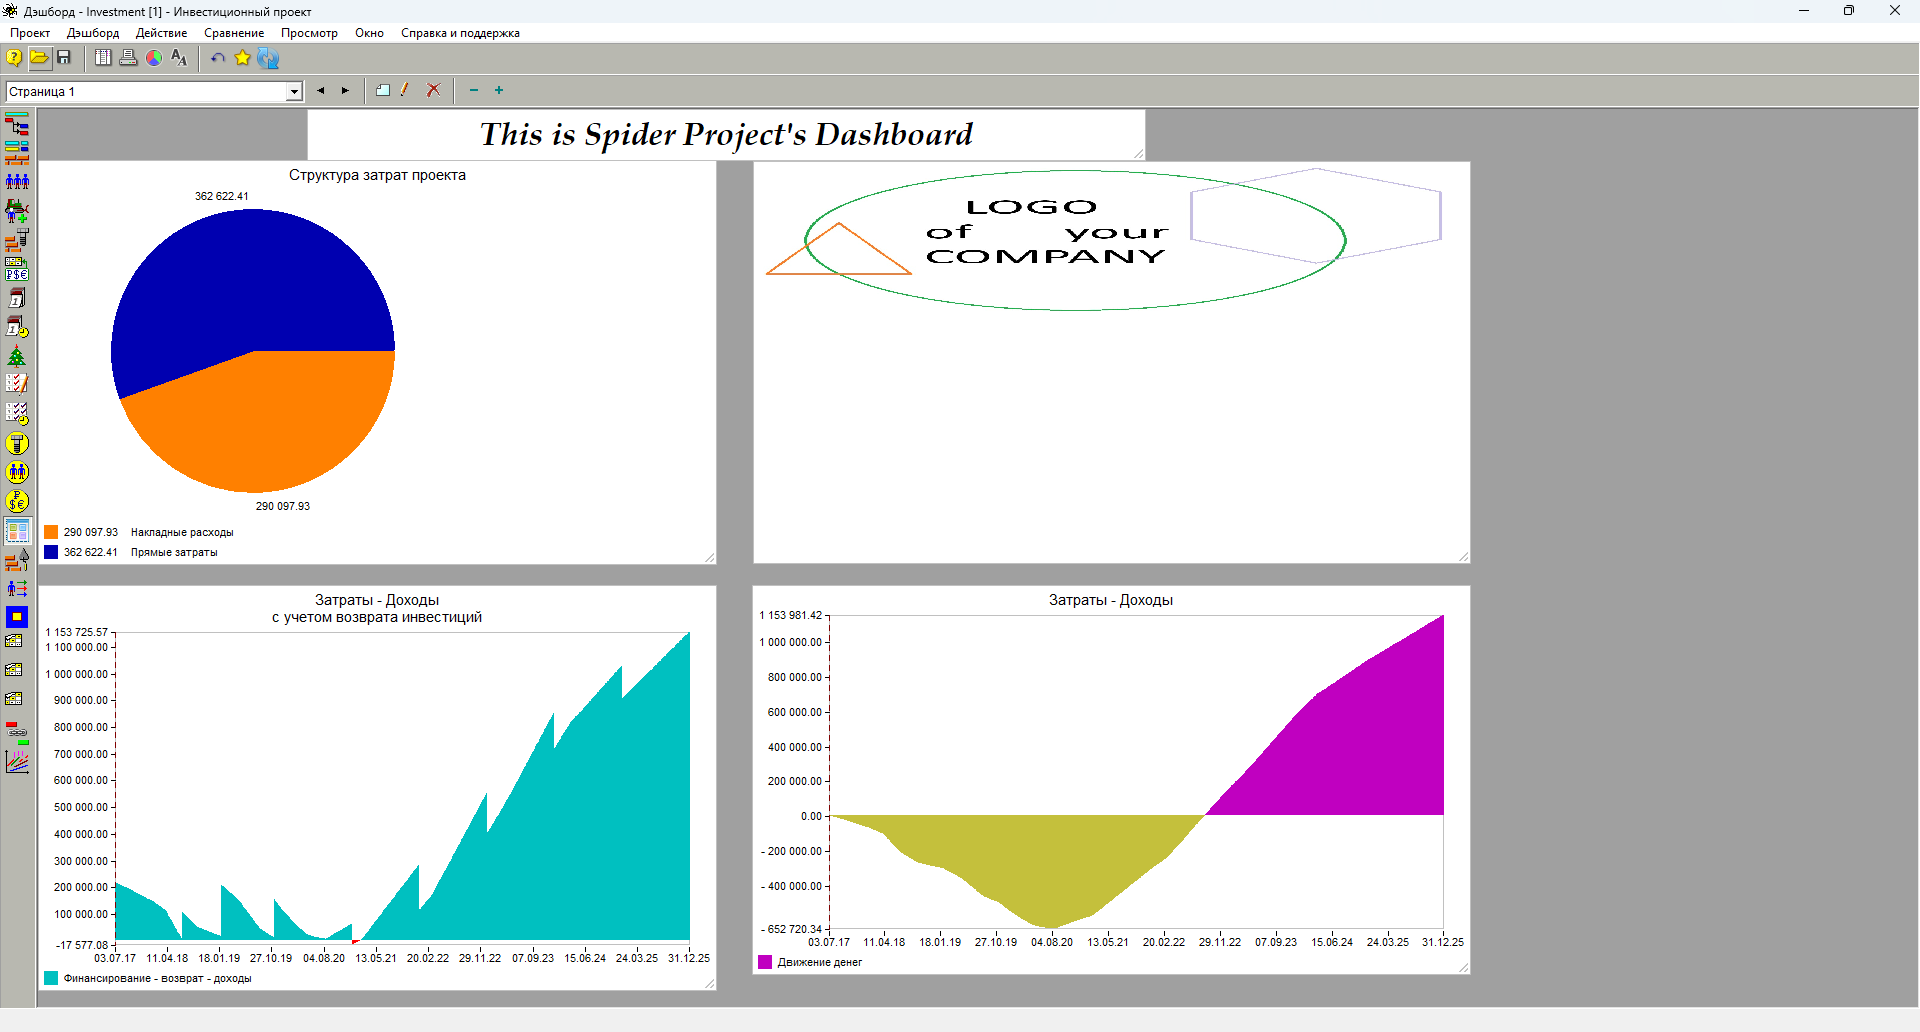Click the orange Накладные расходы legend swatch
The height and width of the screenshot is (1032, 1920).
tap(51, 532)
